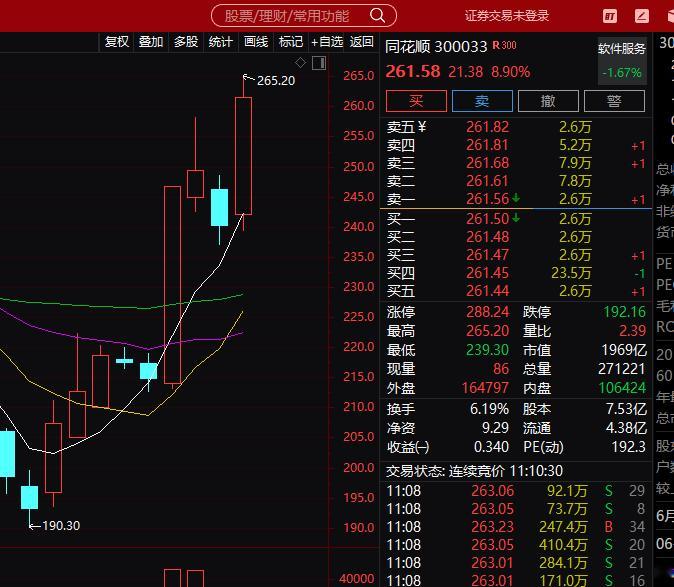Screen dimensions: 674x587
Task: Click 总量 value 271221
Action: [622, 369]
